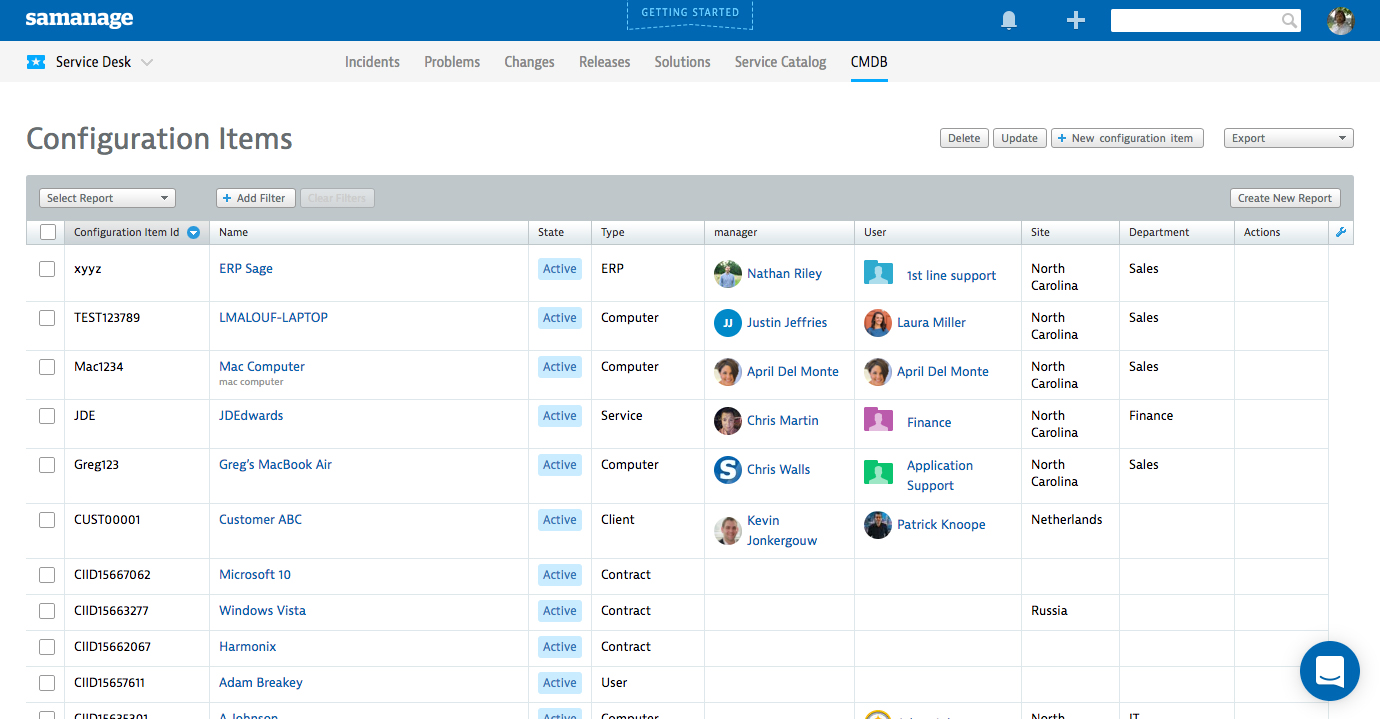This screenshot has height=719, width=1380.
Task: Click Chris Walls' S avatar
Action: point(728,470)
